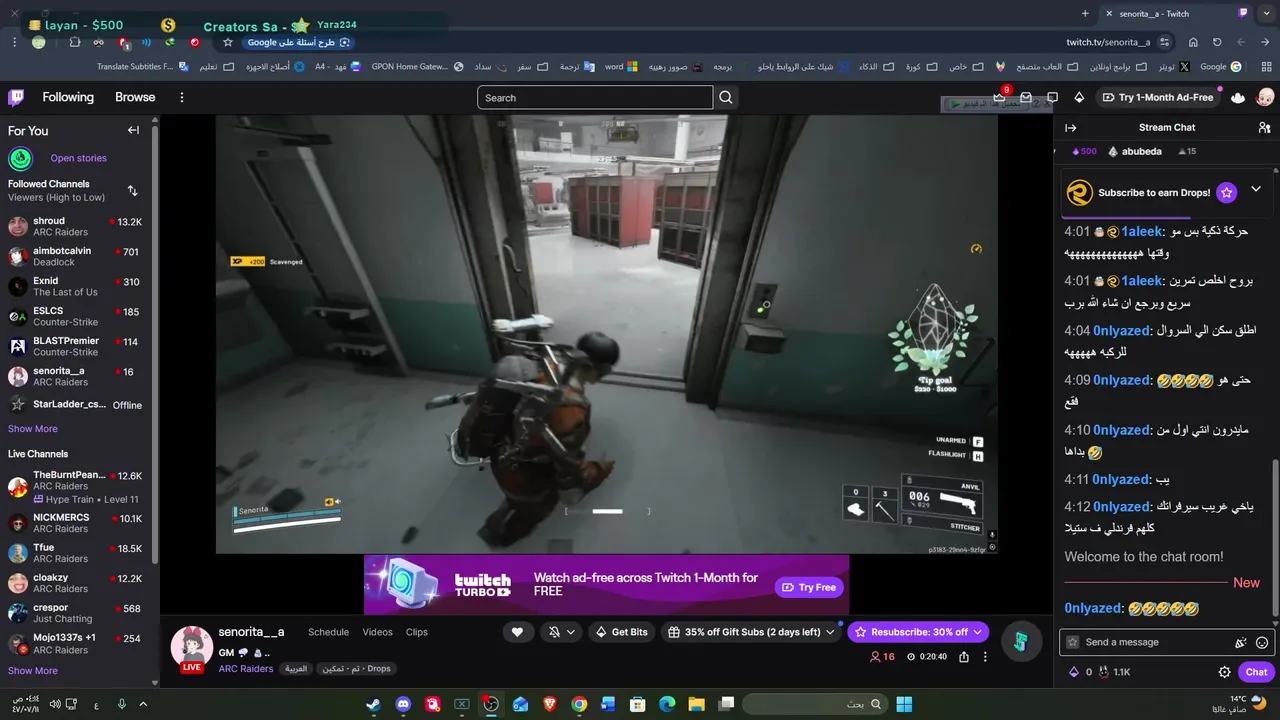Open the channel Schedule tab
This screenshot has height=720, width=1280.
pyautogui.click(x=328, y=632)
